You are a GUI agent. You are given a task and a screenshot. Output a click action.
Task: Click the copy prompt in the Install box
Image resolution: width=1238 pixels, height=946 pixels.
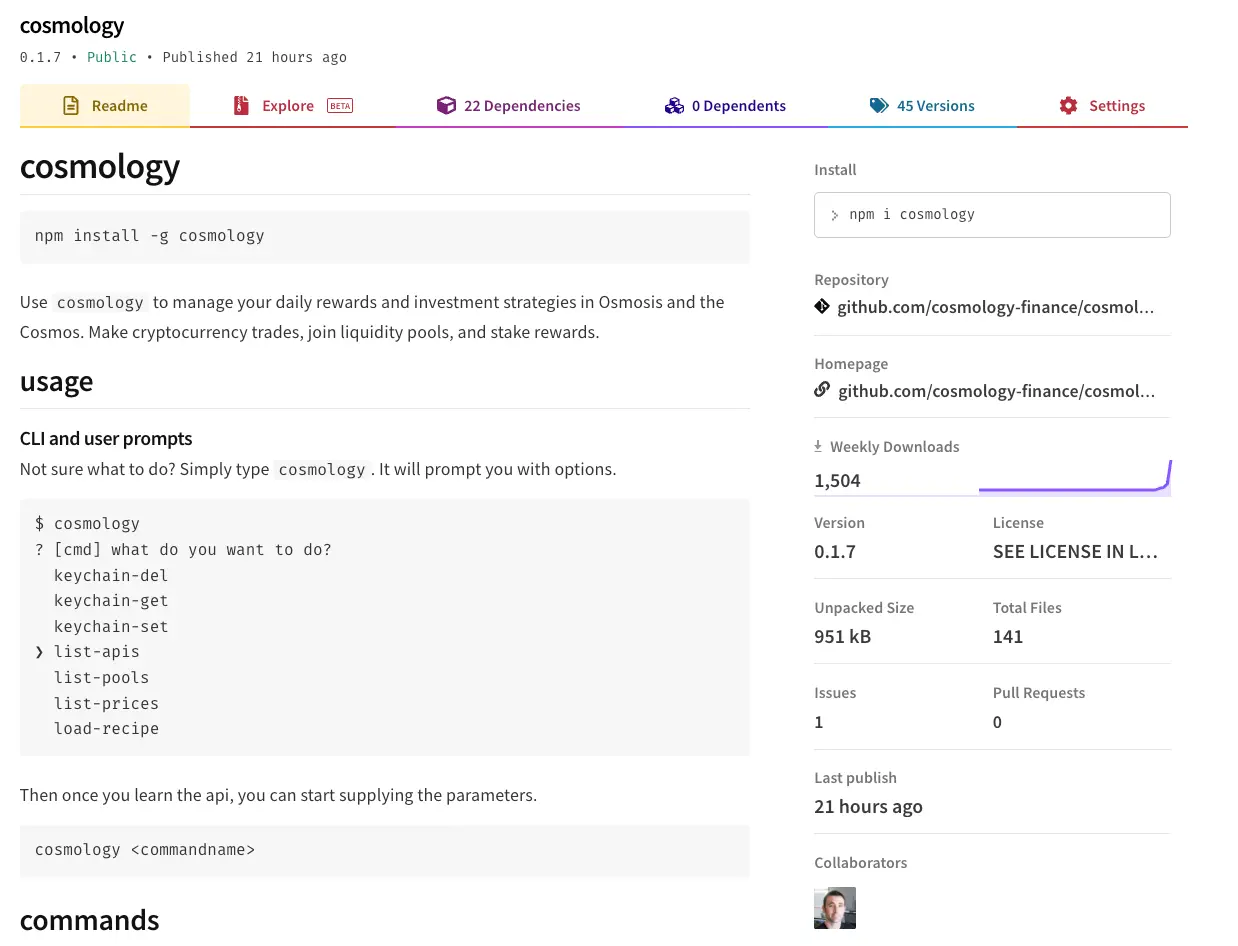834,215
